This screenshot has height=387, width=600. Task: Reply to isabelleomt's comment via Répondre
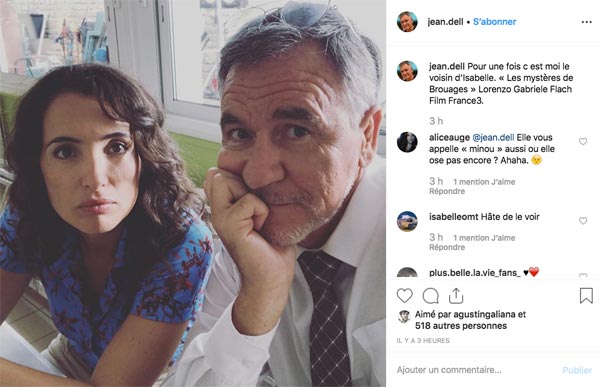point(447,247)
